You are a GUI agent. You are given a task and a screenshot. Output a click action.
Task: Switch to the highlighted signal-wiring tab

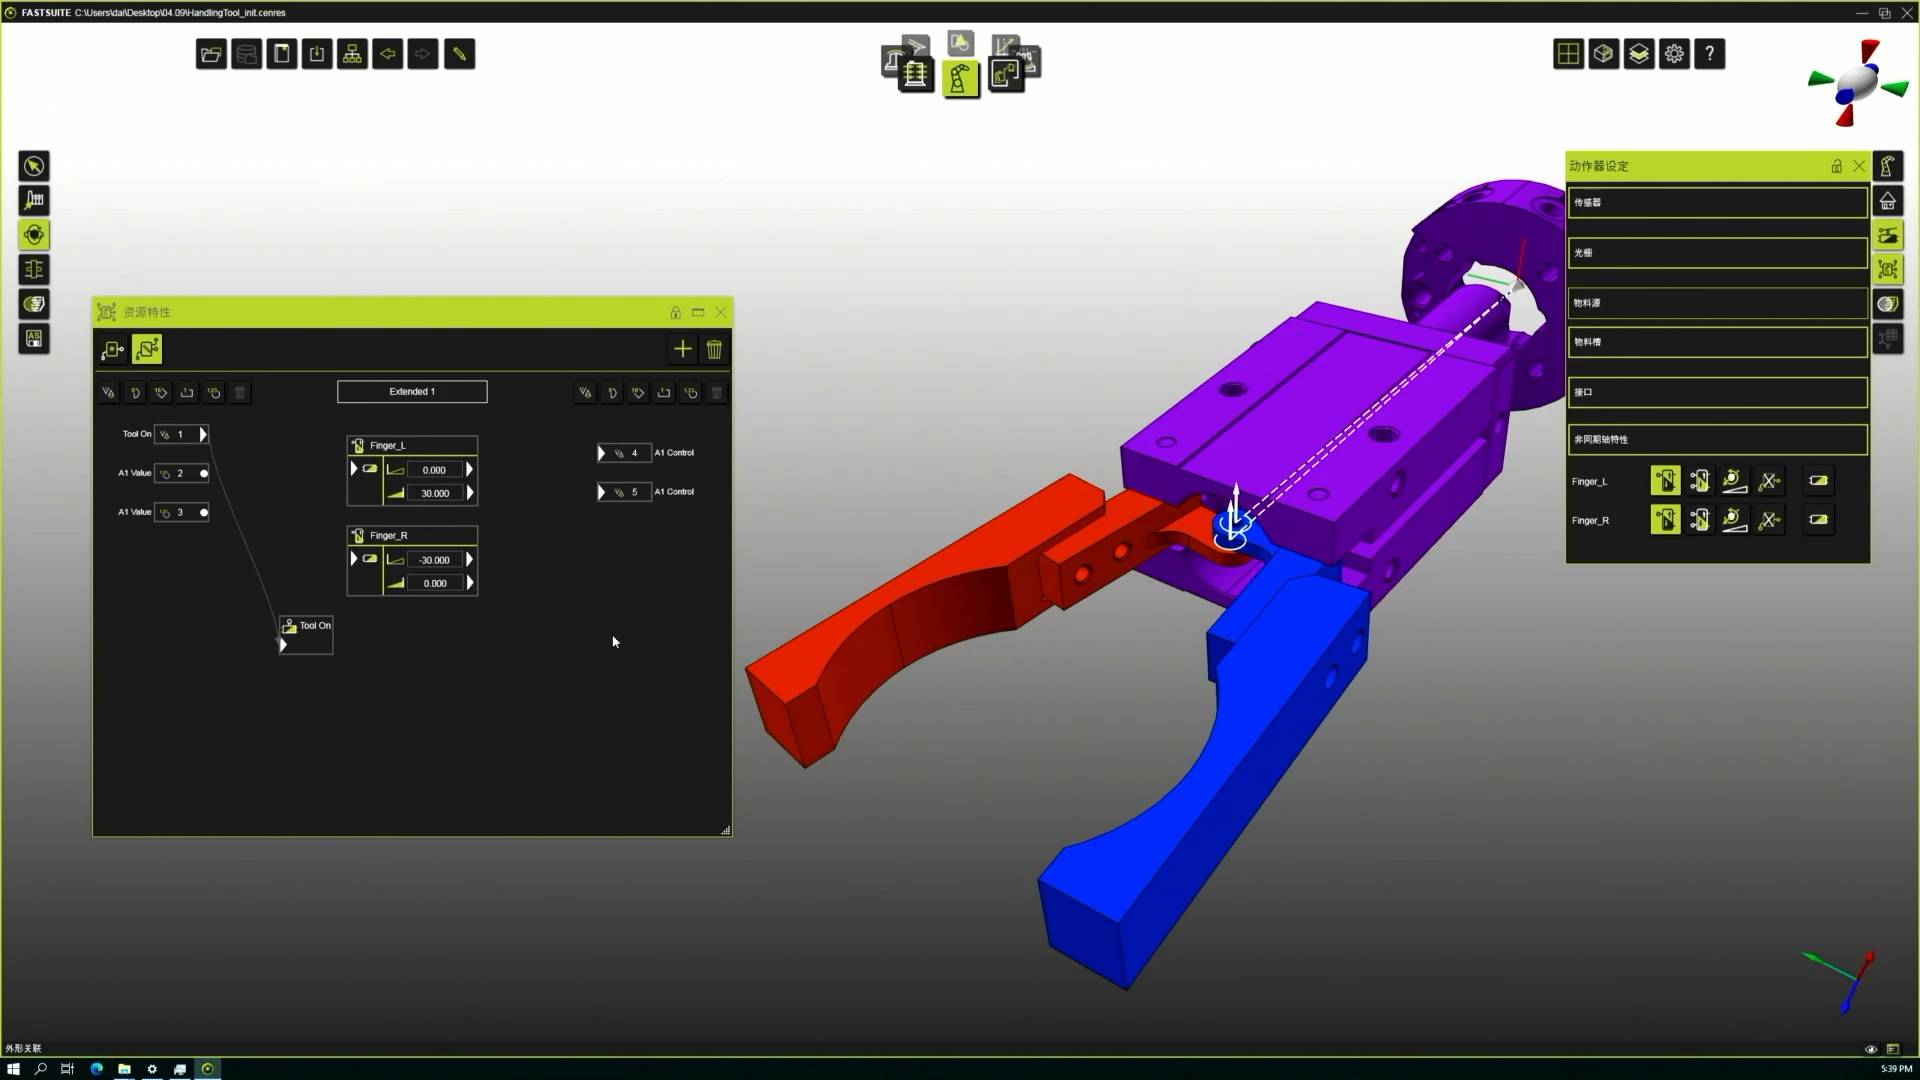point(147,349)
